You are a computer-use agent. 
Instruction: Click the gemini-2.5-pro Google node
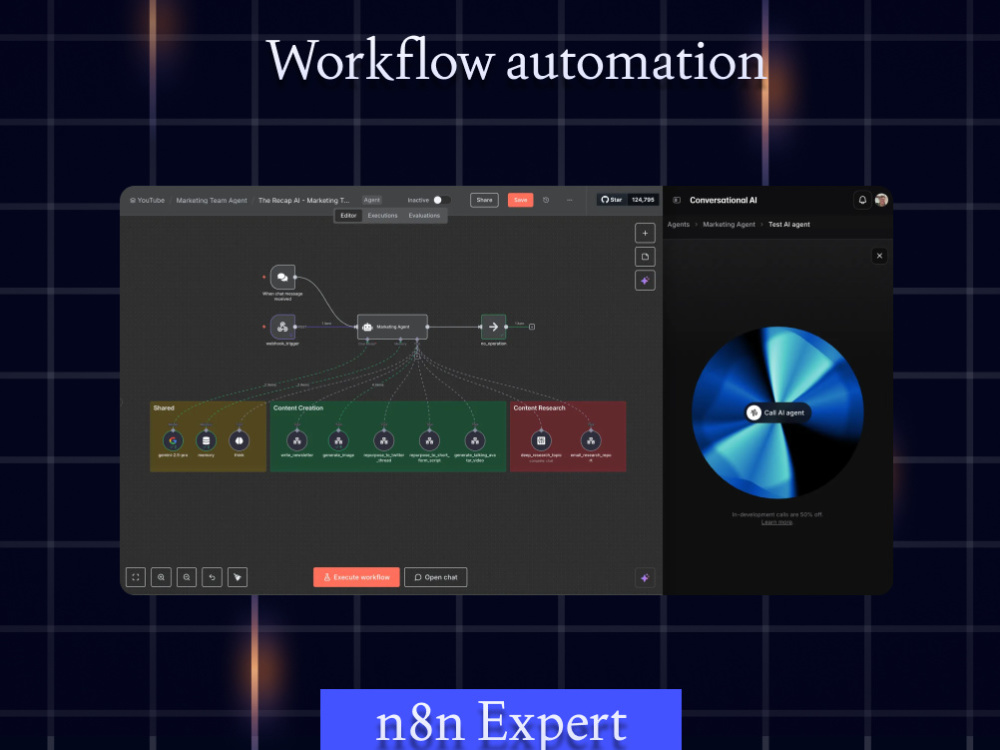click(x=173, y=440)
